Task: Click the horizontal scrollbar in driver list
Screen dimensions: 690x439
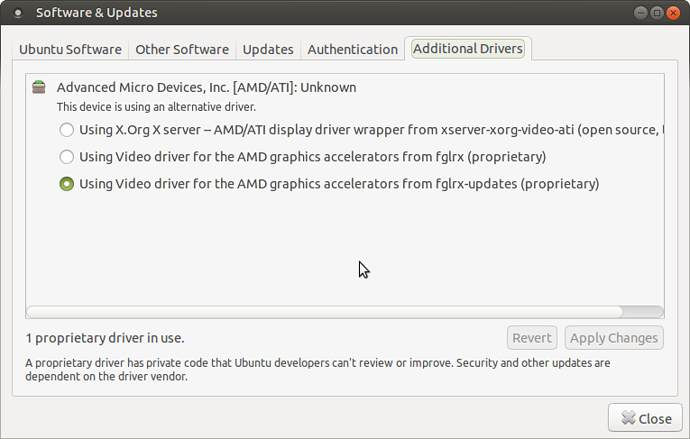Action: (324, 311)
